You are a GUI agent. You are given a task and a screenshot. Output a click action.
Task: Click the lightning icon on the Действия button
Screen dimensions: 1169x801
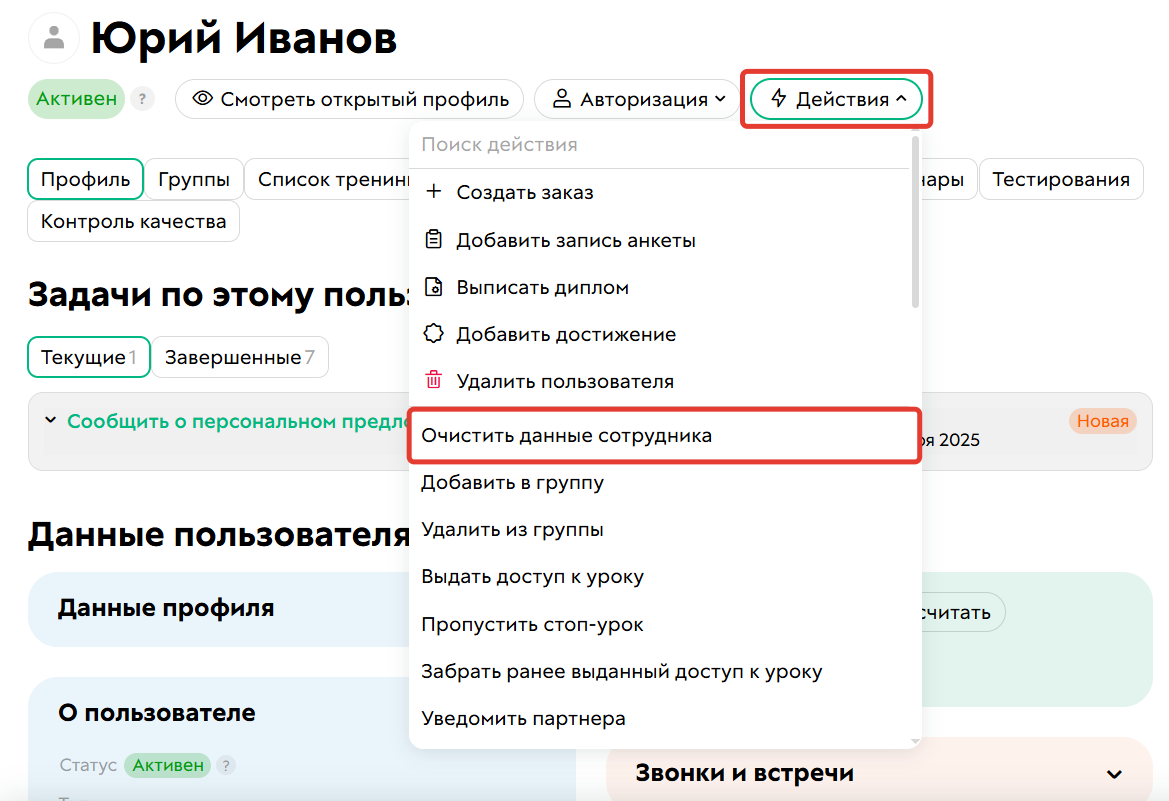780,98
